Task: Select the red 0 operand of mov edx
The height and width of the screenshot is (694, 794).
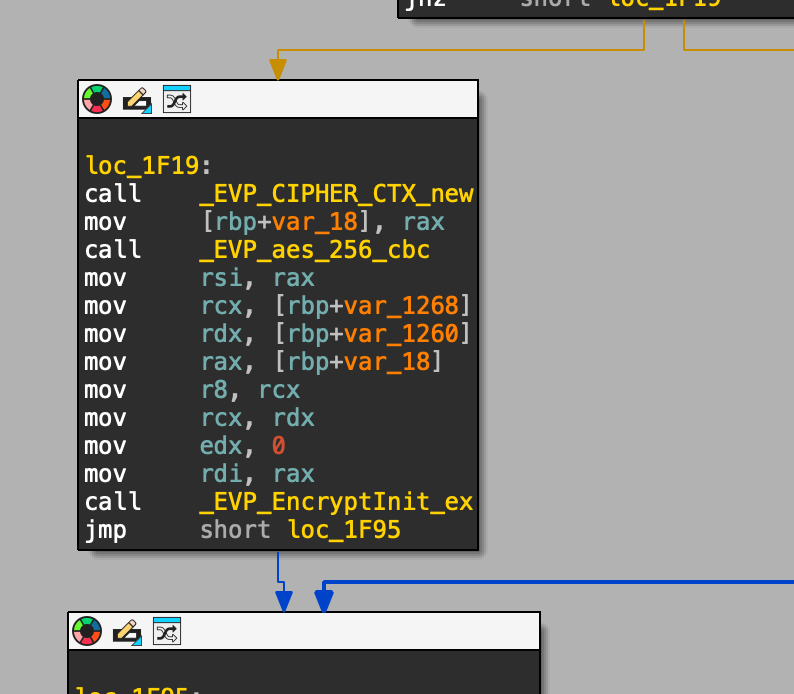Action: [x=279, y=446]
